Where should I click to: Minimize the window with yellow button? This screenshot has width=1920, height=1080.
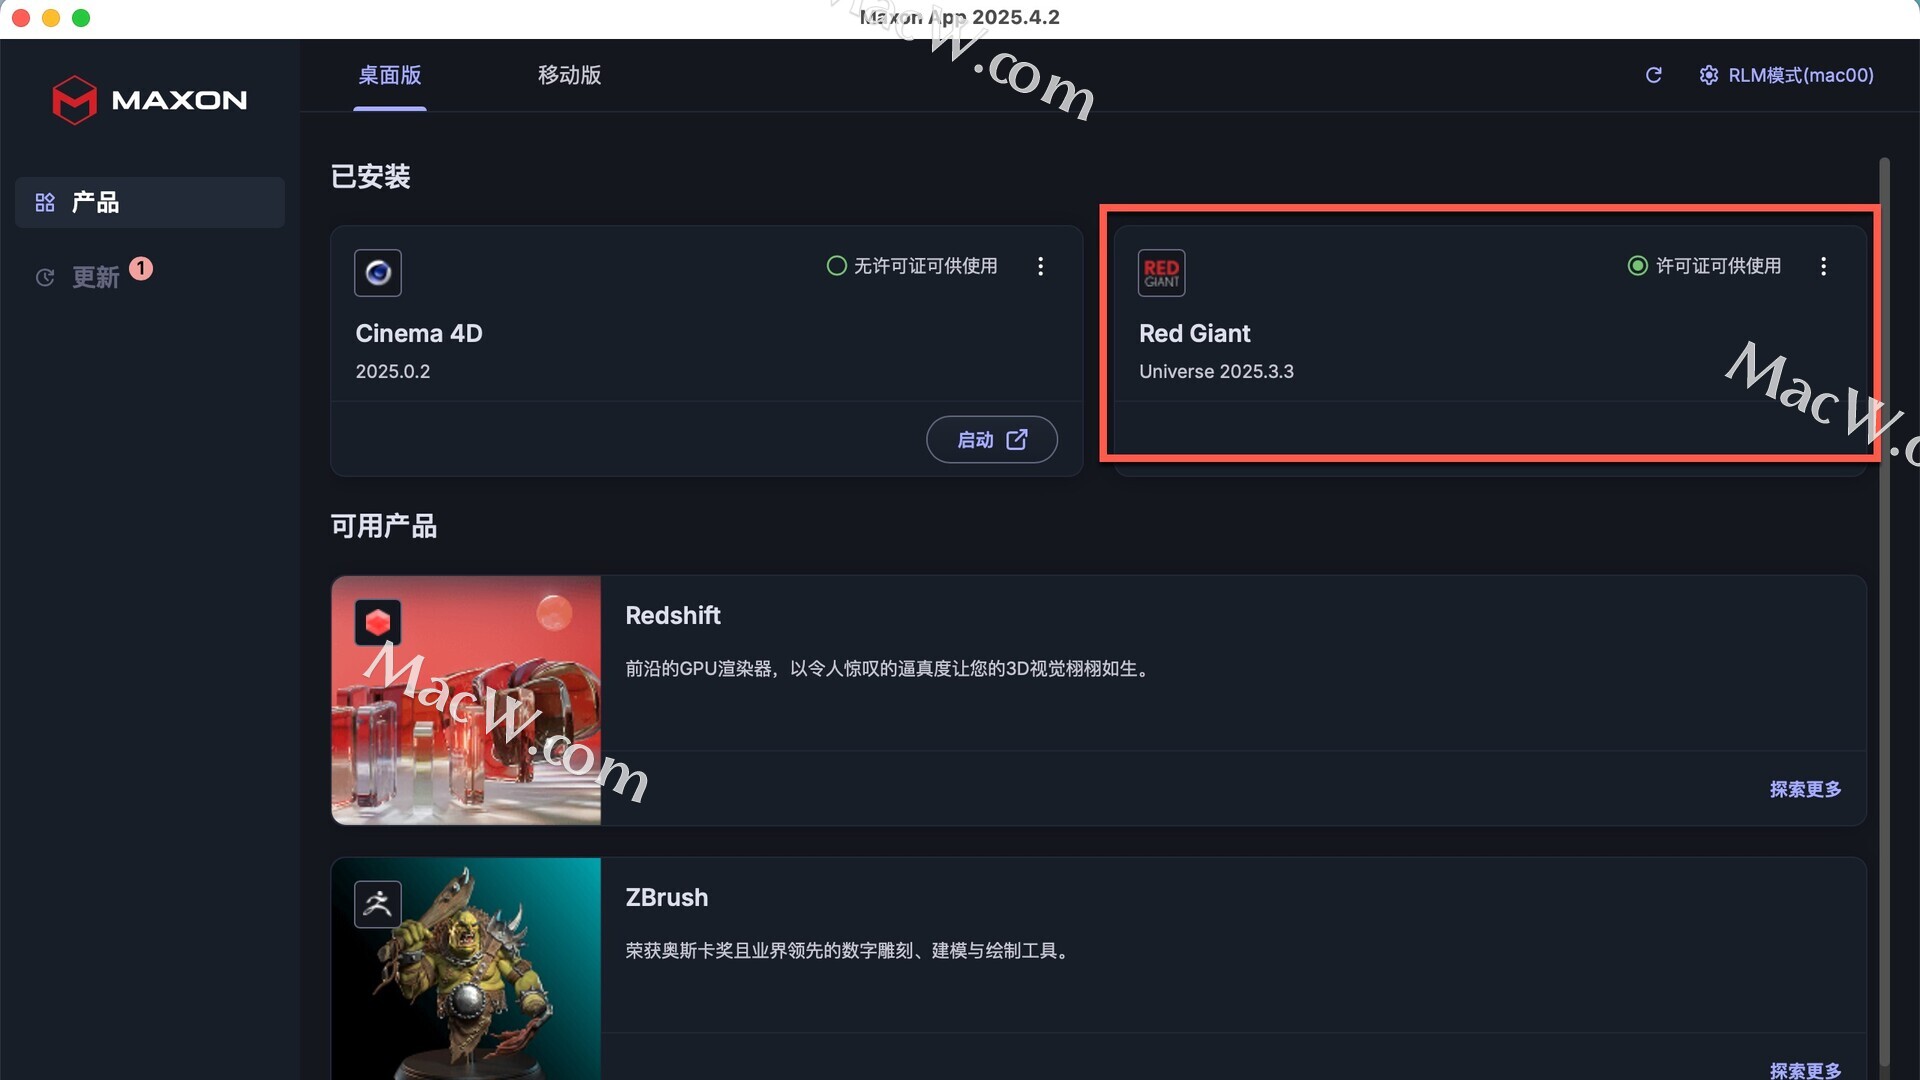tap(51, 18)
